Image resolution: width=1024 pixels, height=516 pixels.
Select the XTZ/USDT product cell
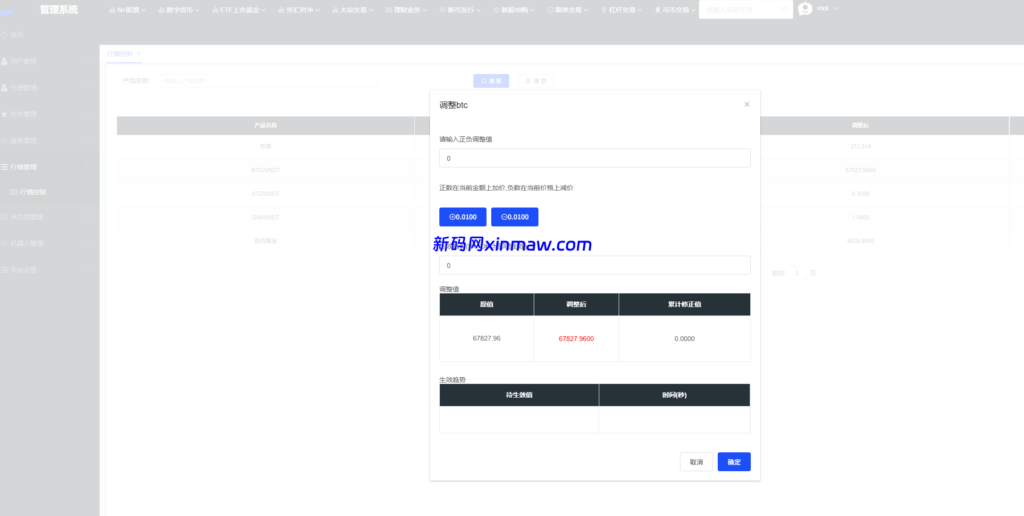coord(266,193)
